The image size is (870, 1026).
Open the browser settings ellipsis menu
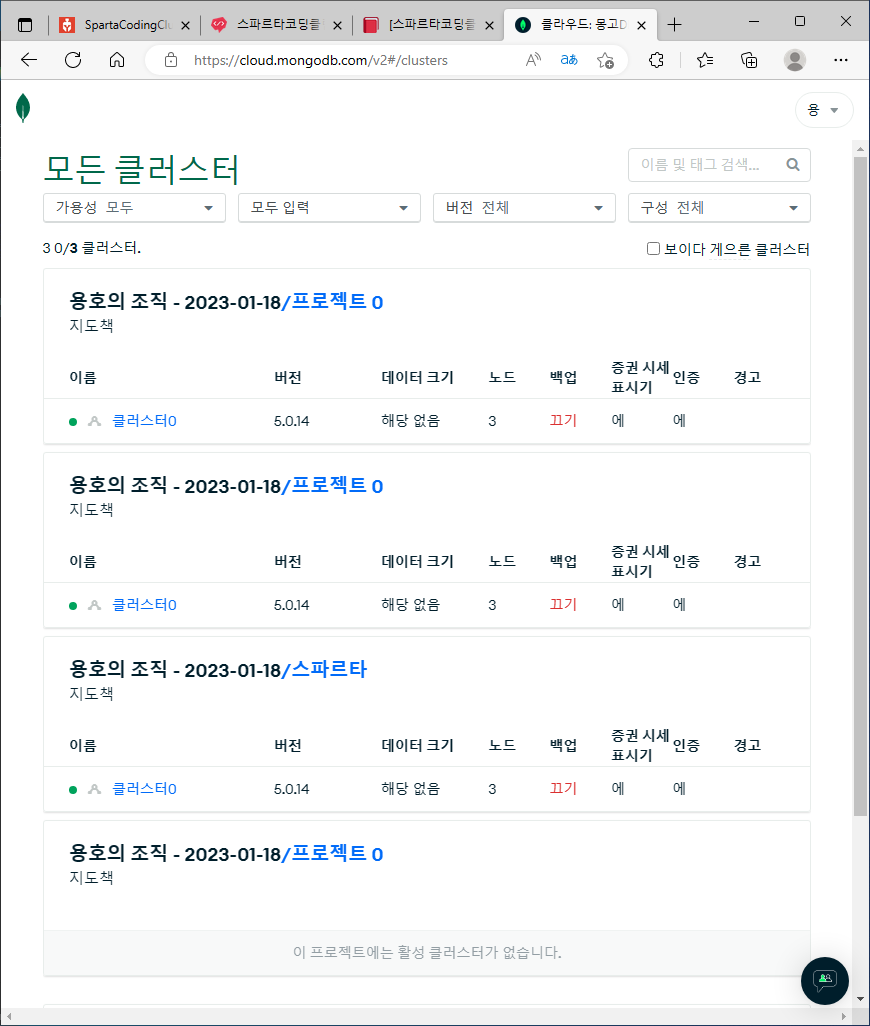click(x=841, y=60)
